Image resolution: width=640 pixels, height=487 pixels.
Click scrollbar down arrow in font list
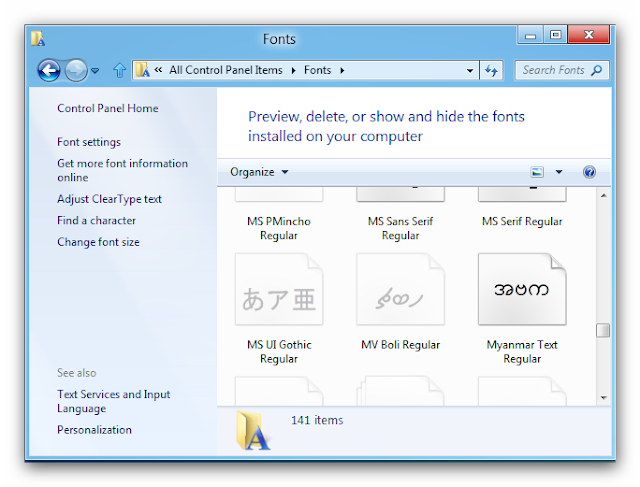(x=603, y=398)
